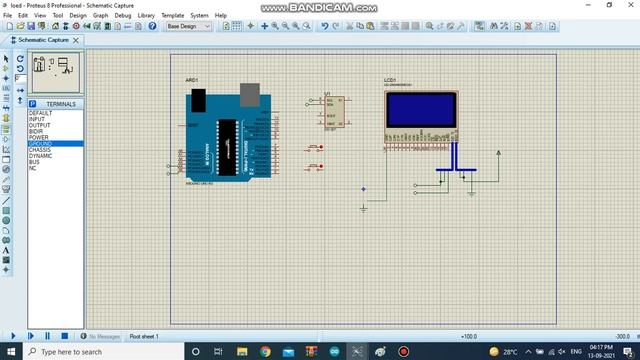Click the Pan/center view blue cross icon
Image resolution: width=640 pixels, height=360 pixels.
click(x=264, y=26)
